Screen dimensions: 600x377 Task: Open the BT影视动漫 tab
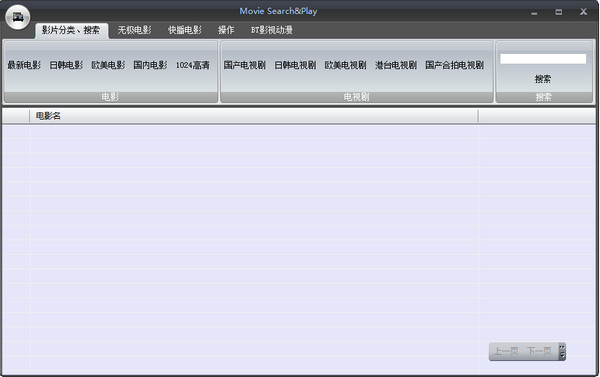(x=272, y=30)
